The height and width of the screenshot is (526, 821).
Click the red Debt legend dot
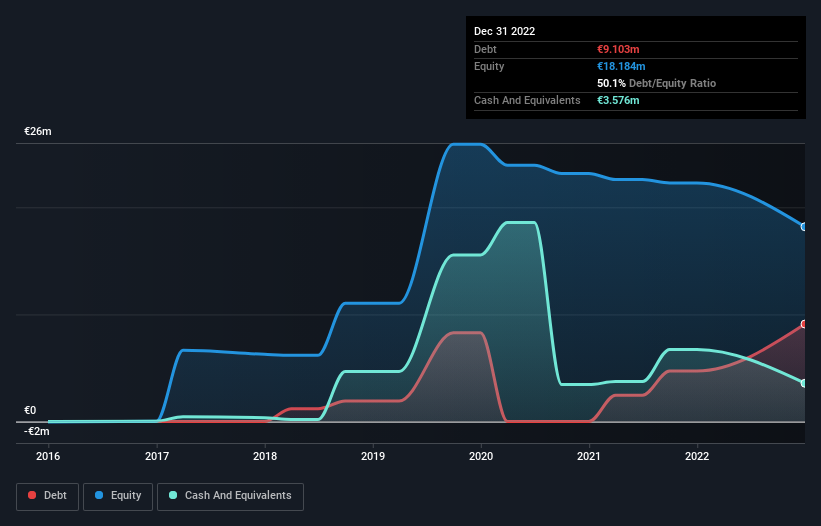pos(32,495)
